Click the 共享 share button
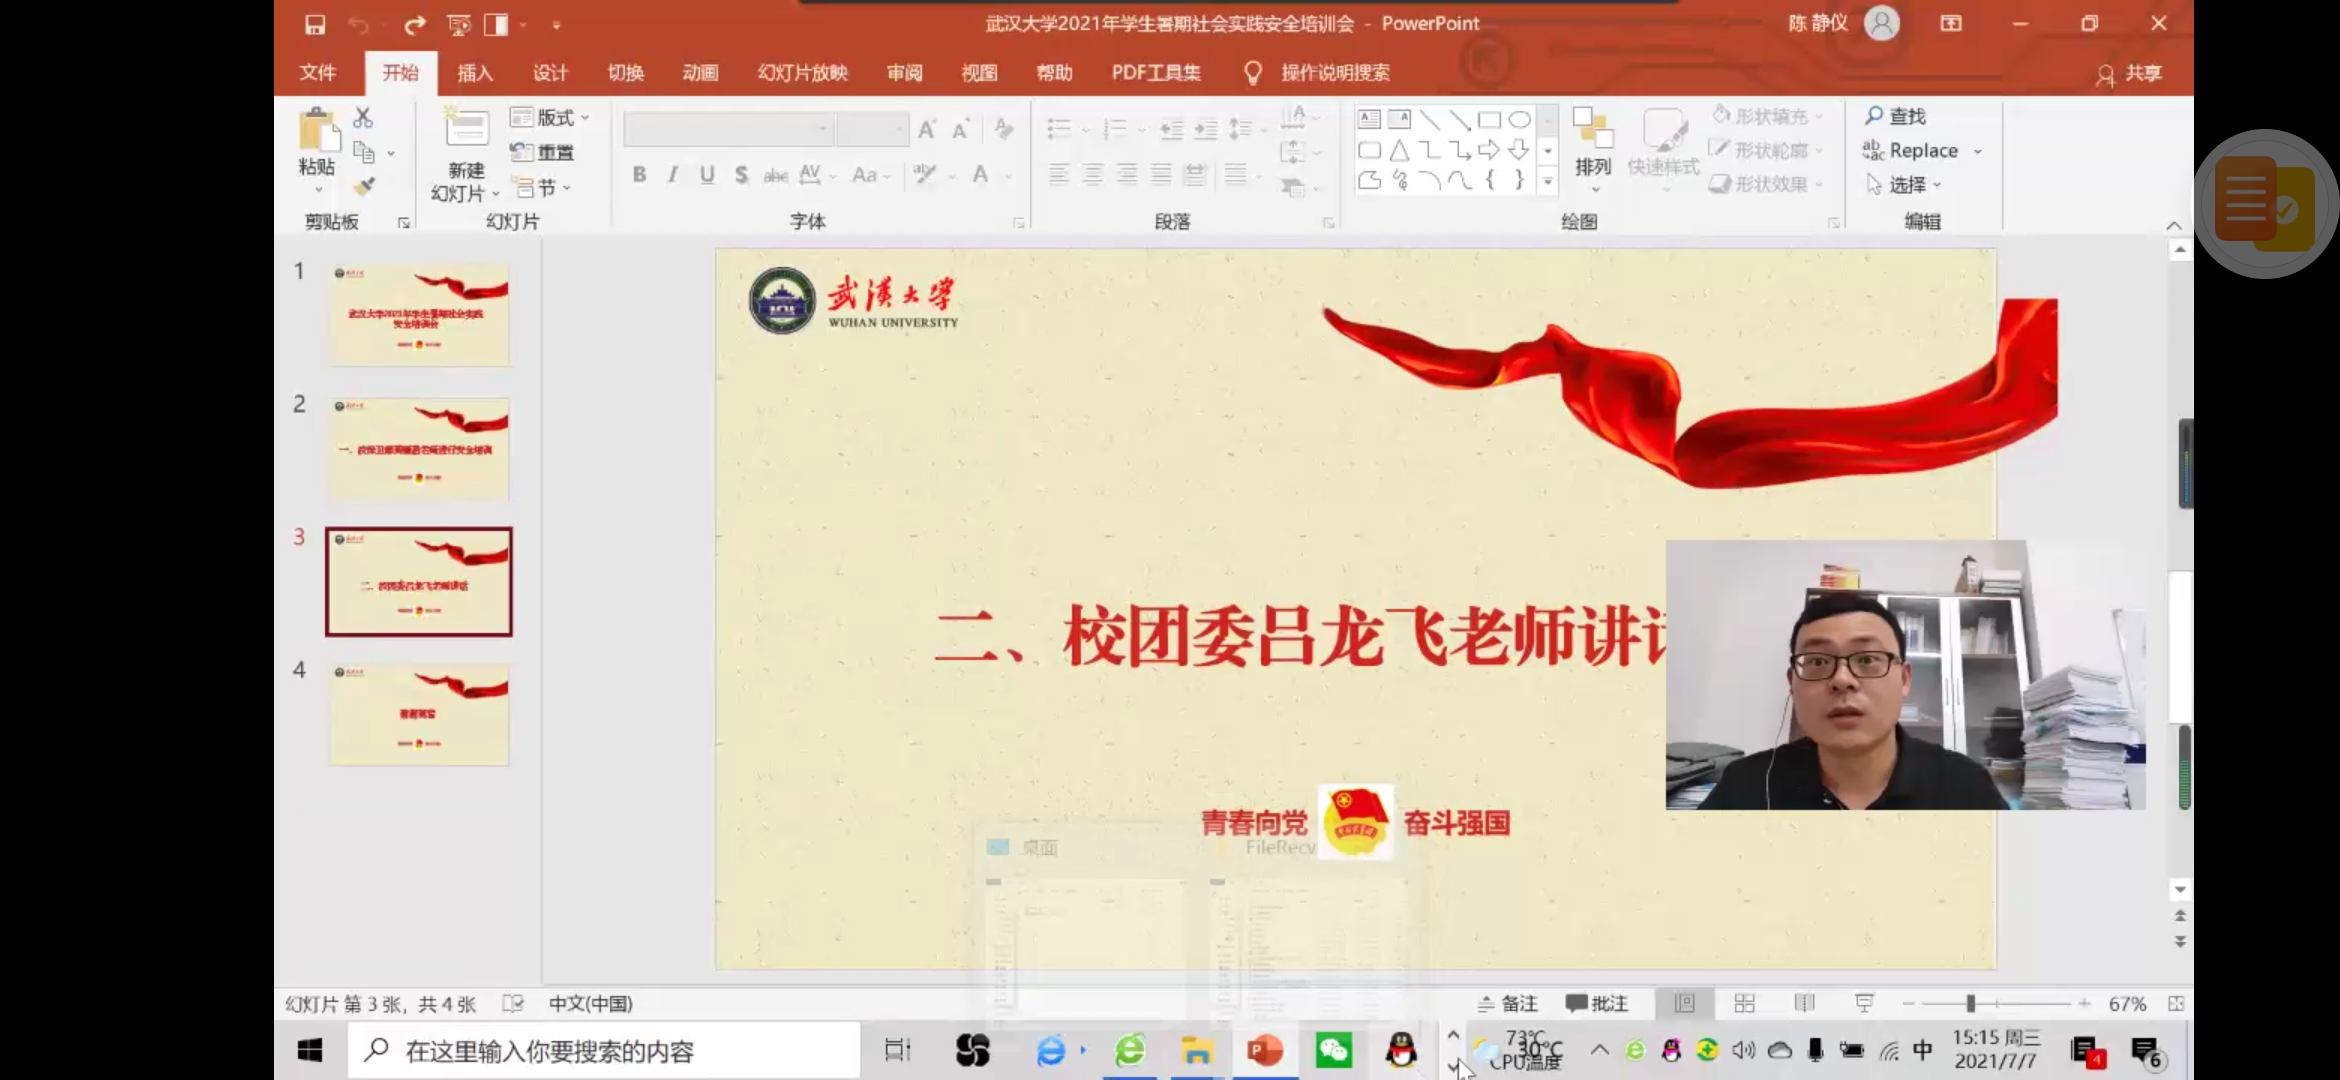This screenshot has height=1080, width=2340. [x=2130, y=74]
